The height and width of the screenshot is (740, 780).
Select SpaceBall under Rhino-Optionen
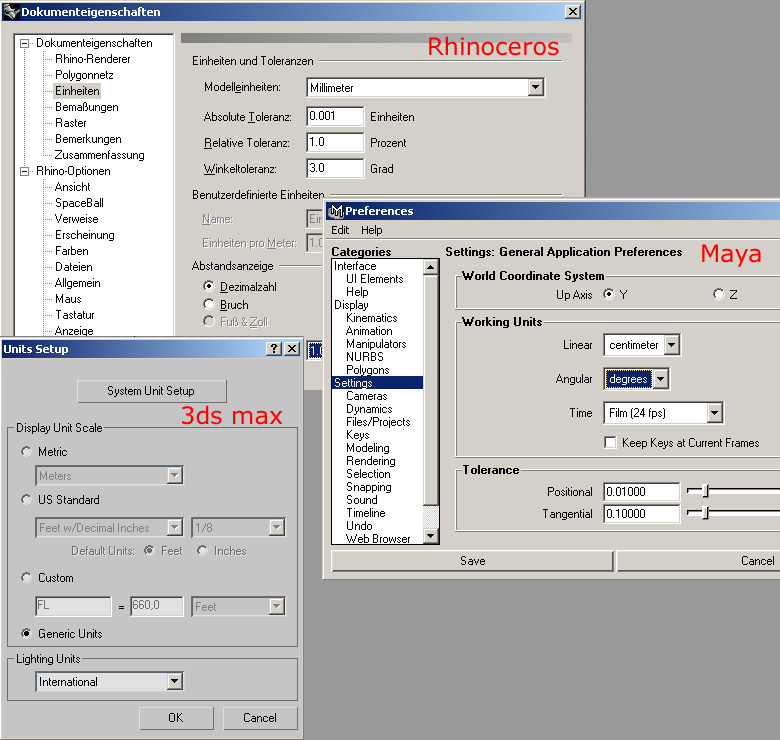79,203
